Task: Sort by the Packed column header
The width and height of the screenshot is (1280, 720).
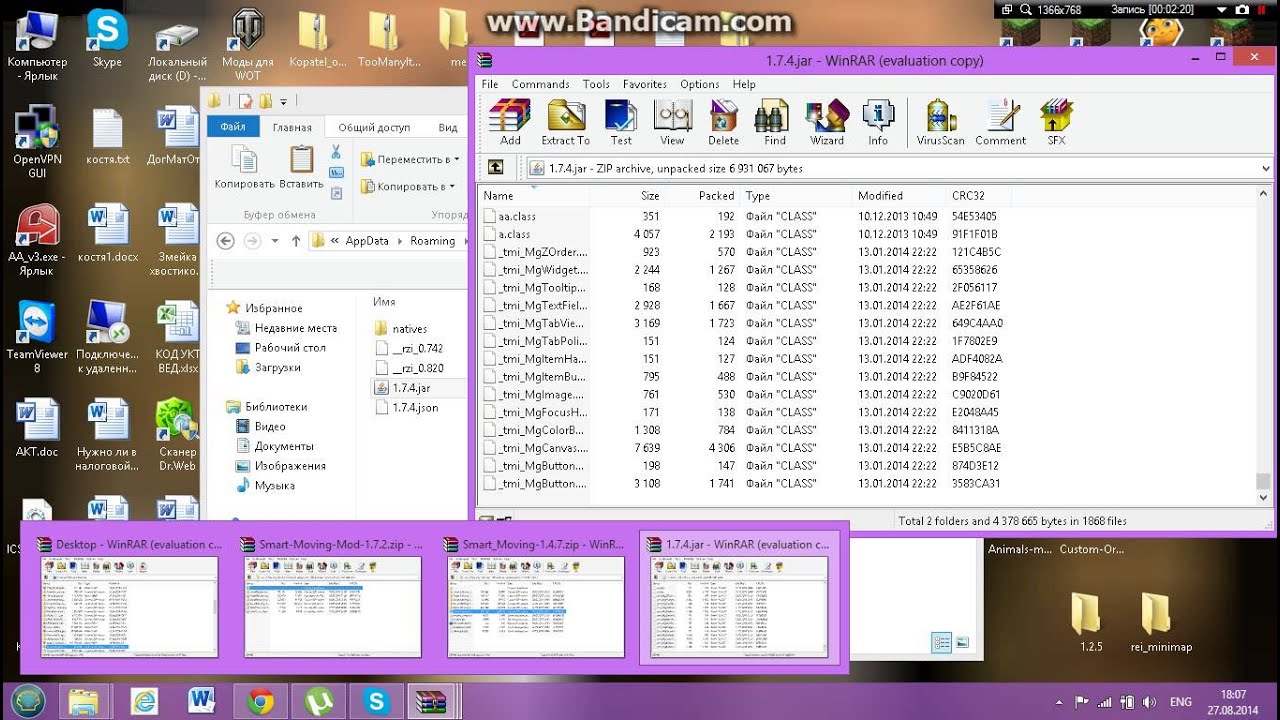Action: 702,196
